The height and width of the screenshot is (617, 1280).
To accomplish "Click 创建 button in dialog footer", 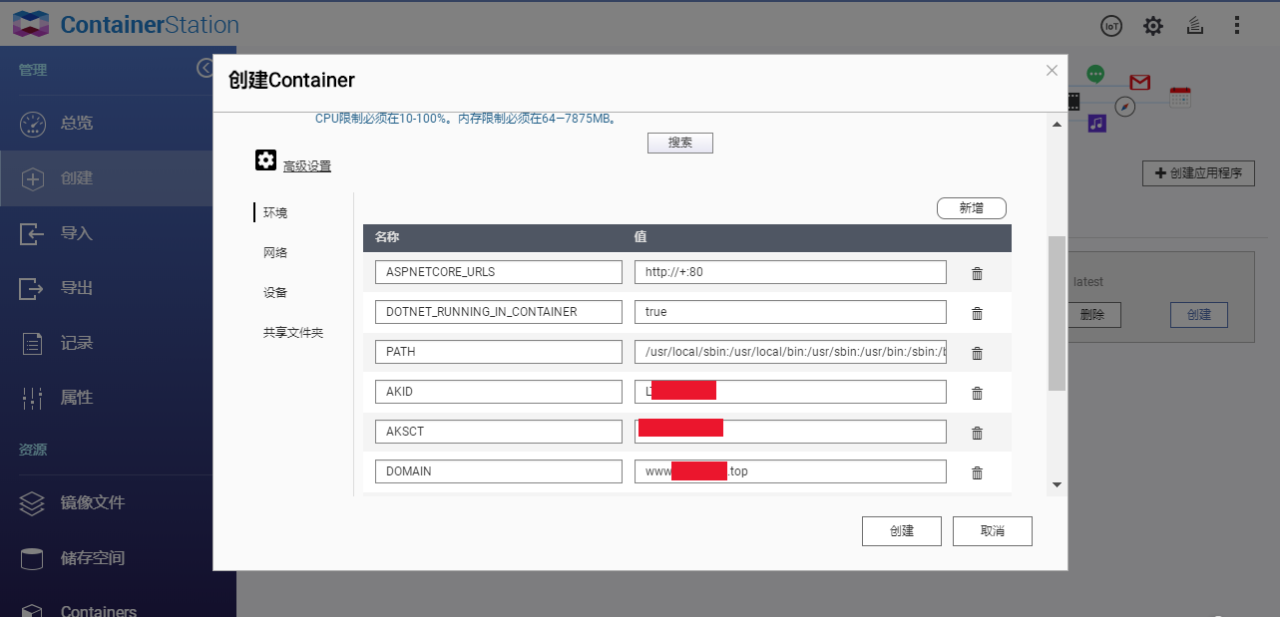I will click(902, 531).
